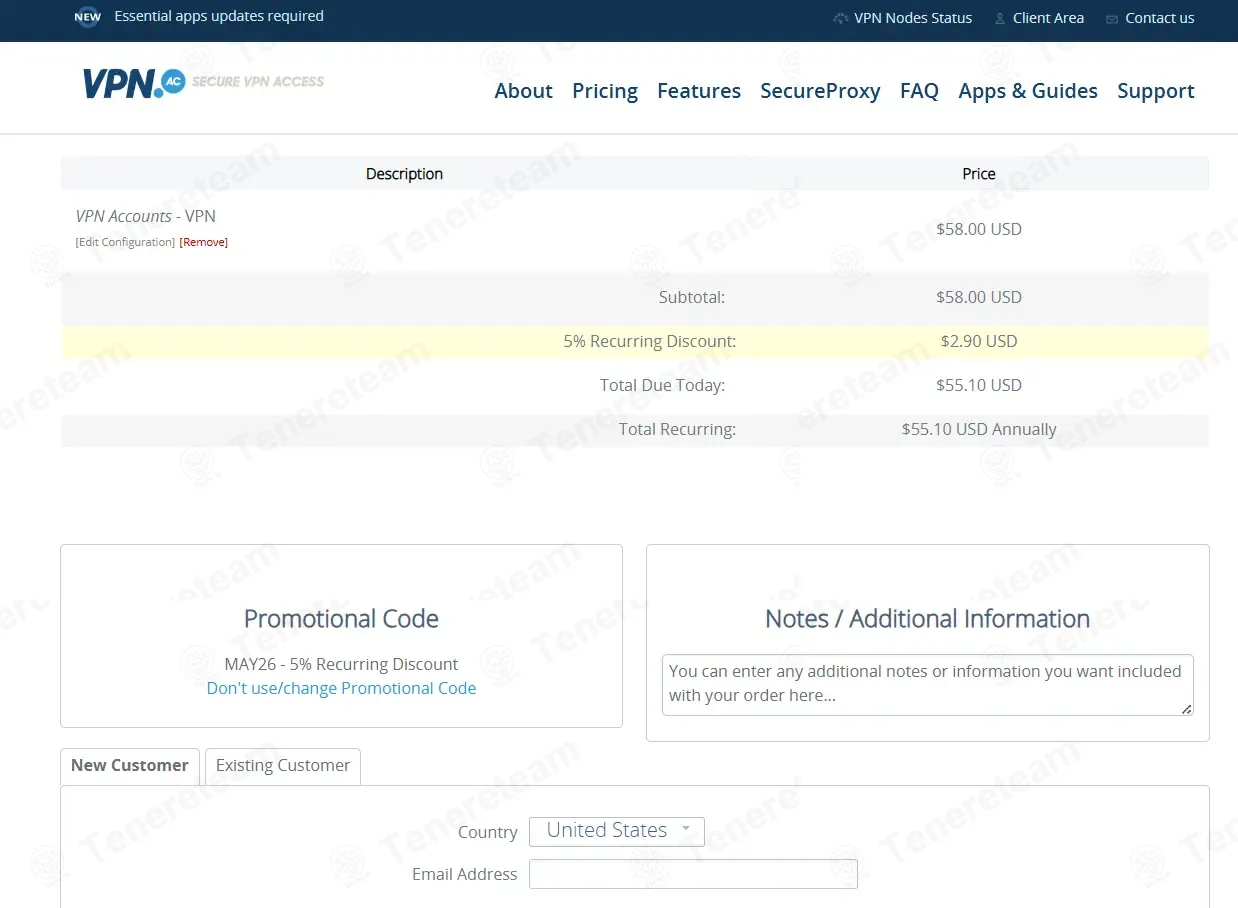Click the $55.10 USD Annually recurring value
Image resolution: width=1238 pixels, height=908 pixels.
tap(979, 429)
